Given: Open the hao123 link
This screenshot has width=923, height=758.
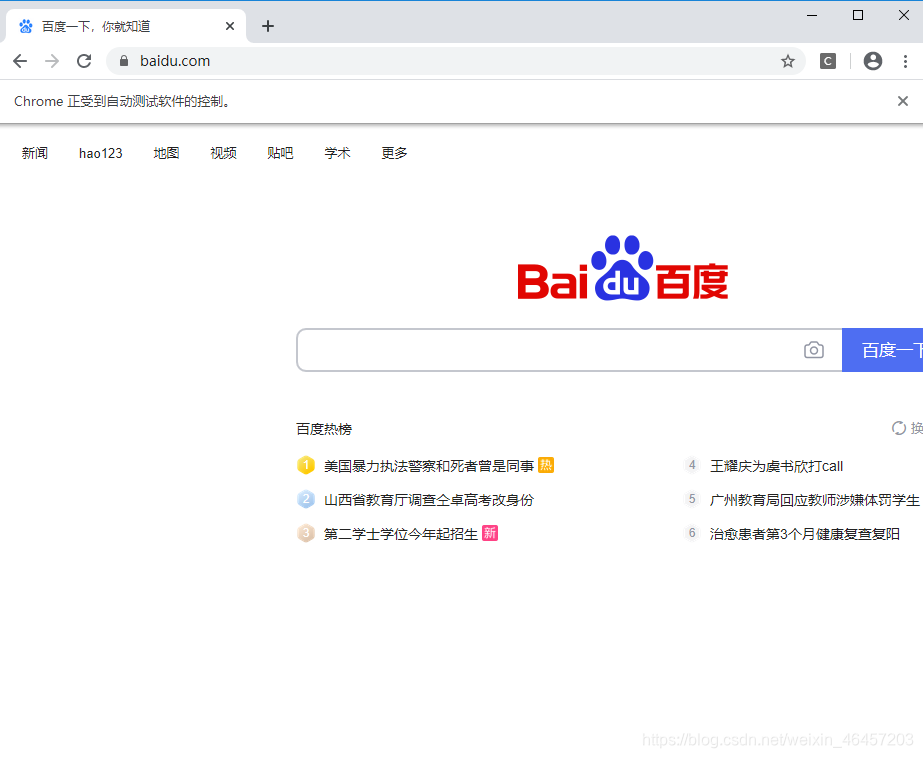Looking at the screenshot, I should [x=101, y=153].
